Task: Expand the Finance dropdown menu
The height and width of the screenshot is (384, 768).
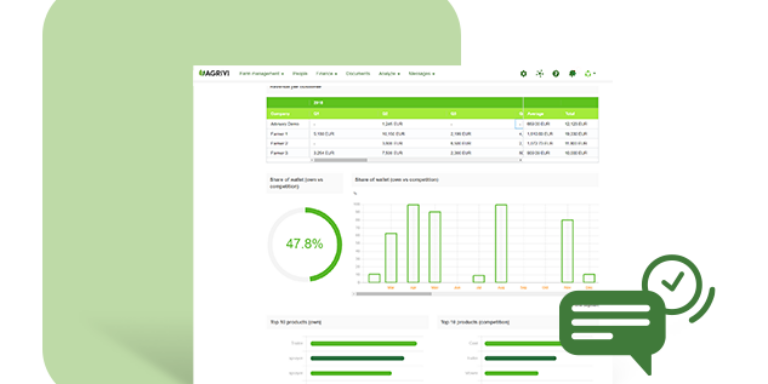Action: 327,73
